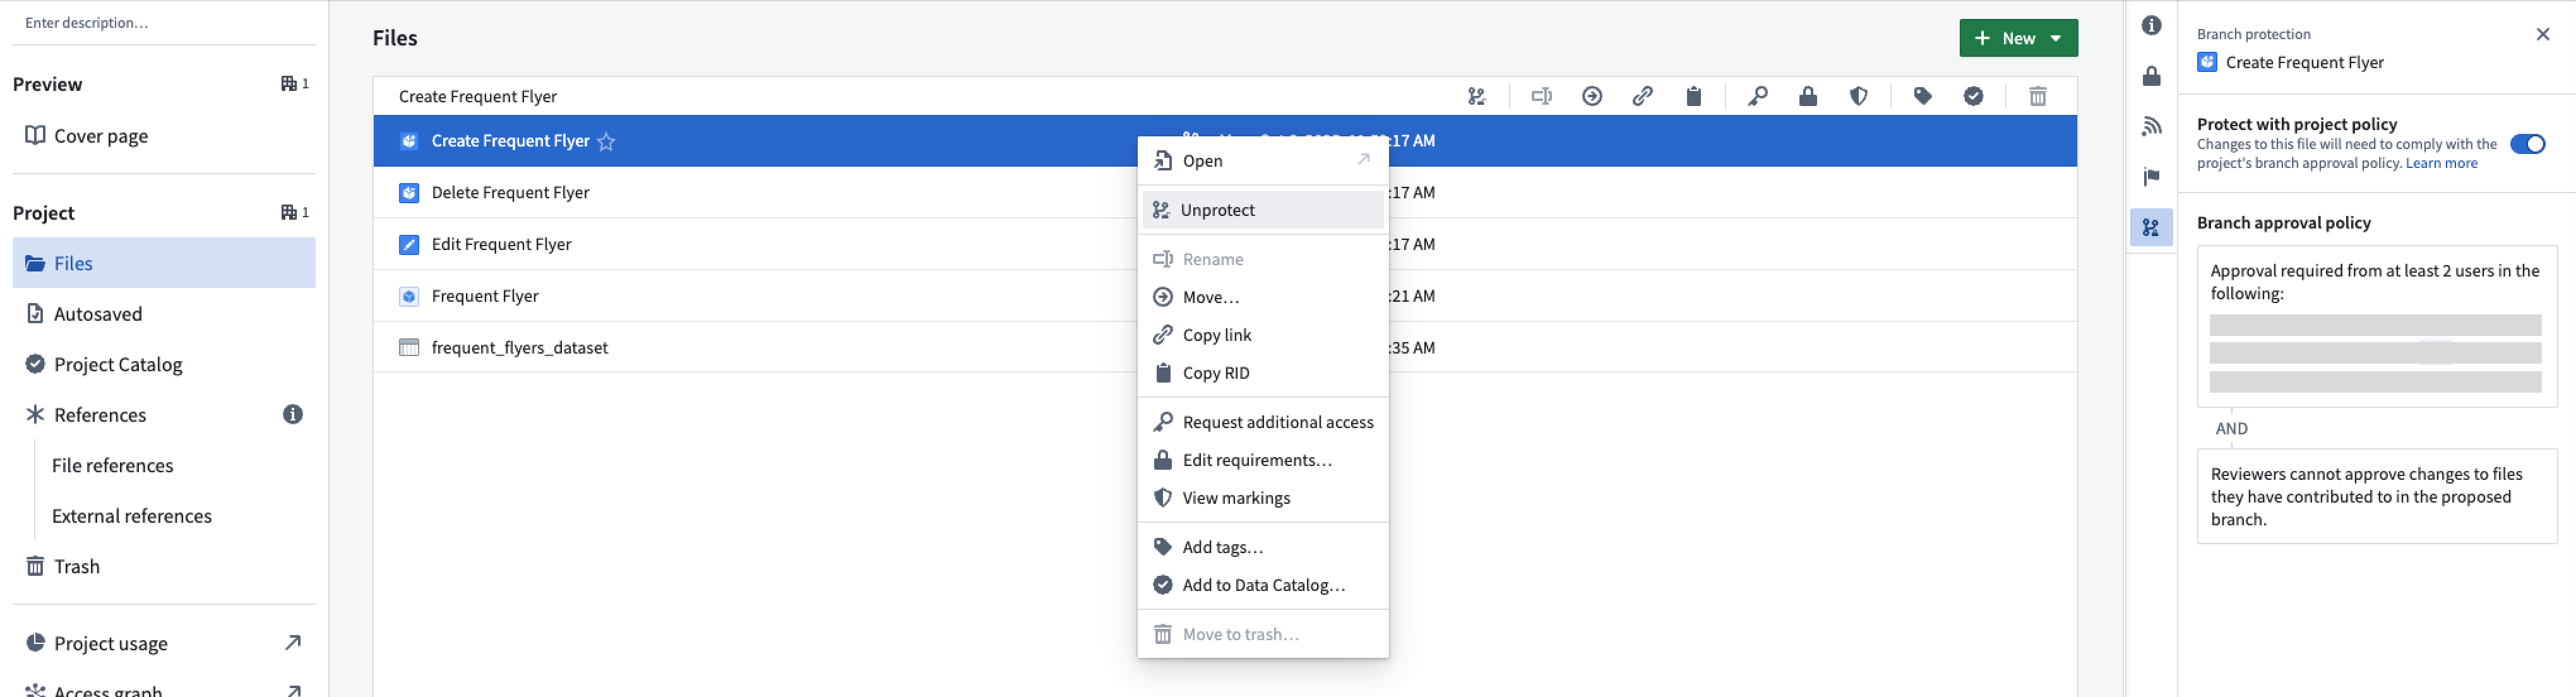The height and width of the screenshot is (697, 2576).
Task: Click the key icon to request access
Action: [x=1757, y=96]
